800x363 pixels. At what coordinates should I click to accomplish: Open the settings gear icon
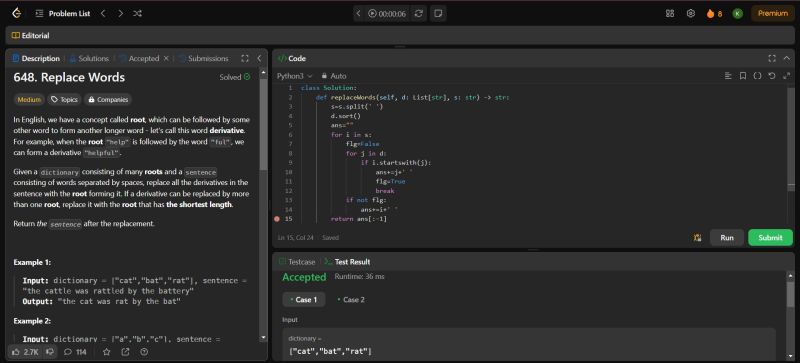pyautogui.click(x=691, y=14)
